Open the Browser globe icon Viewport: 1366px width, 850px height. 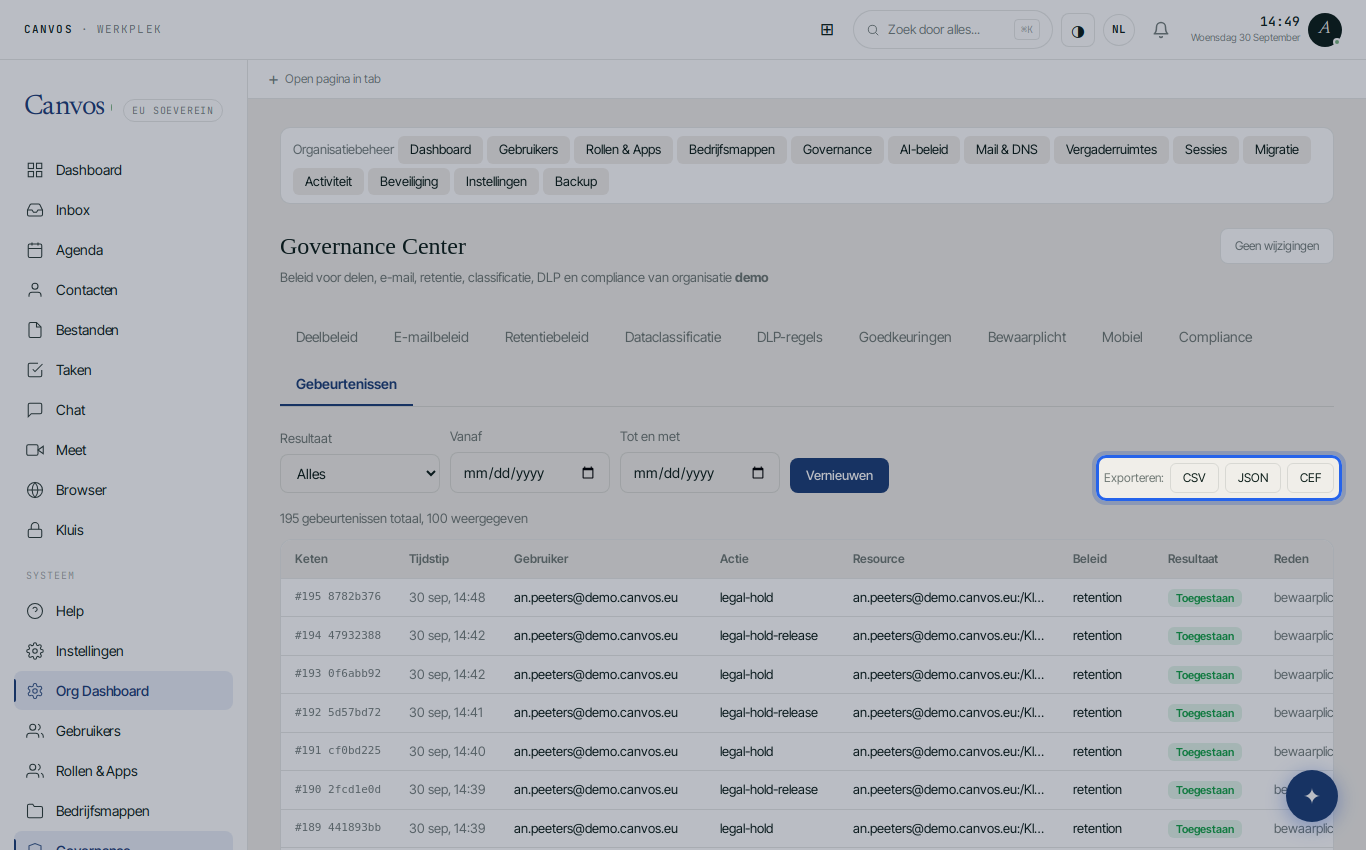(x=35, y=490)
